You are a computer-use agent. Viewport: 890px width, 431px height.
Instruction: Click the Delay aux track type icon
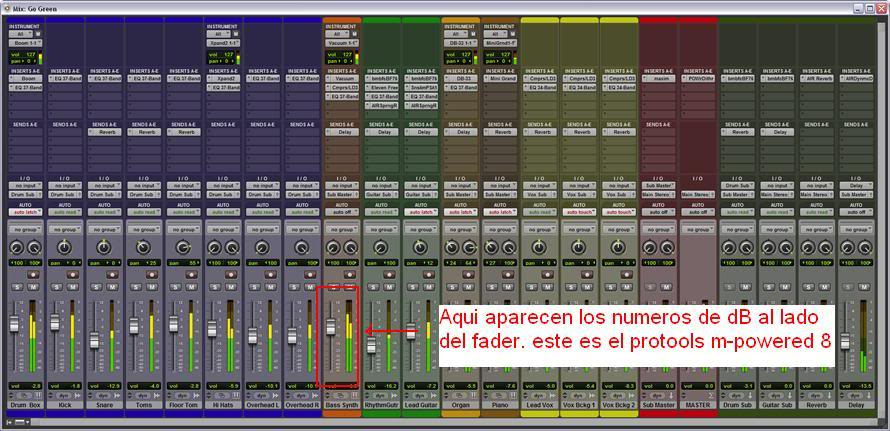click(x=869, y=396)
